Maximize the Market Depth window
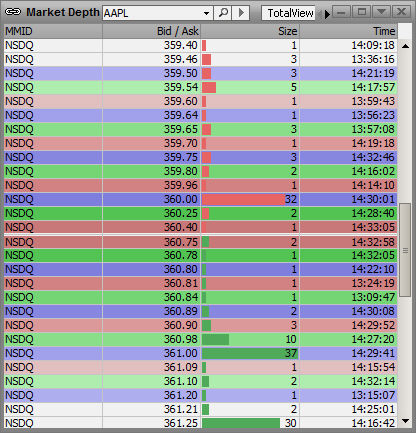The image size is (416, 433). (x=361, y=12)
